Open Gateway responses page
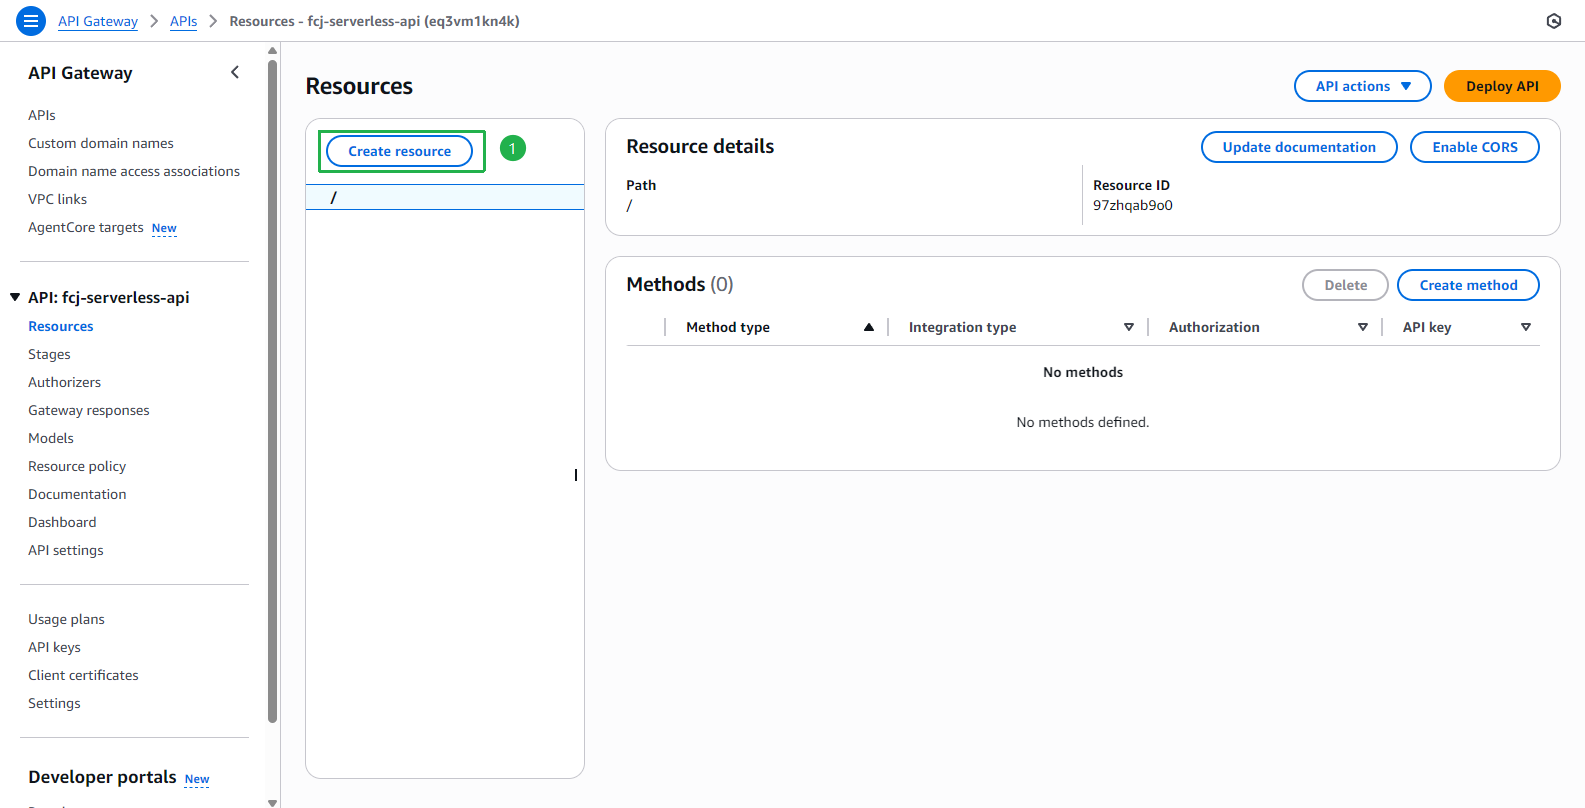Image resolution: width=1585 pixels, height=808 pixels. [89, 410]
